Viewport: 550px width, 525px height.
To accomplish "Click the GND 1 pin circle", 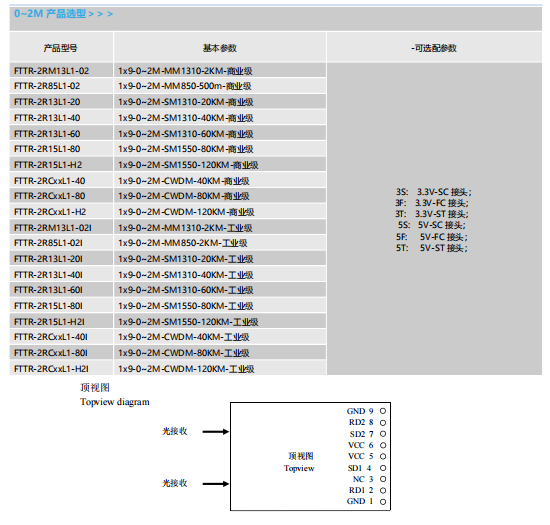I will click(383, 502).
